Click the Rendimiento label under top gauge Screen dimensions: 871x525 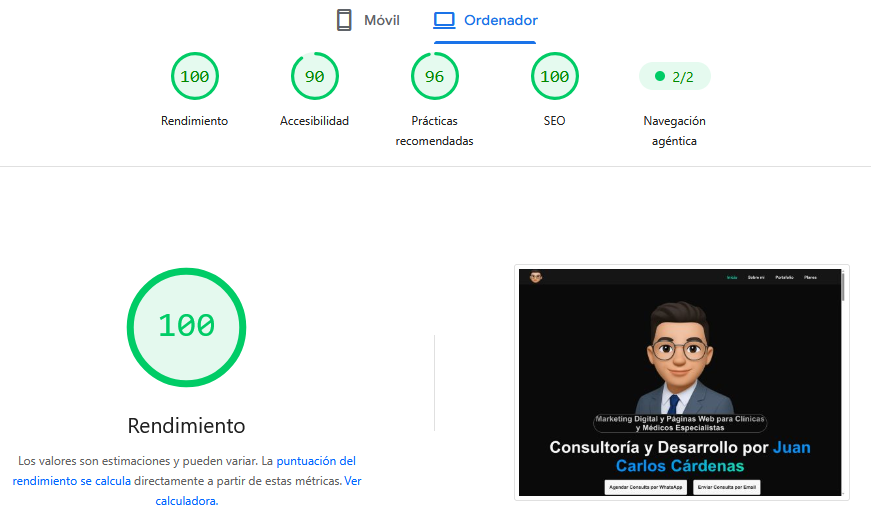(194, 121)
